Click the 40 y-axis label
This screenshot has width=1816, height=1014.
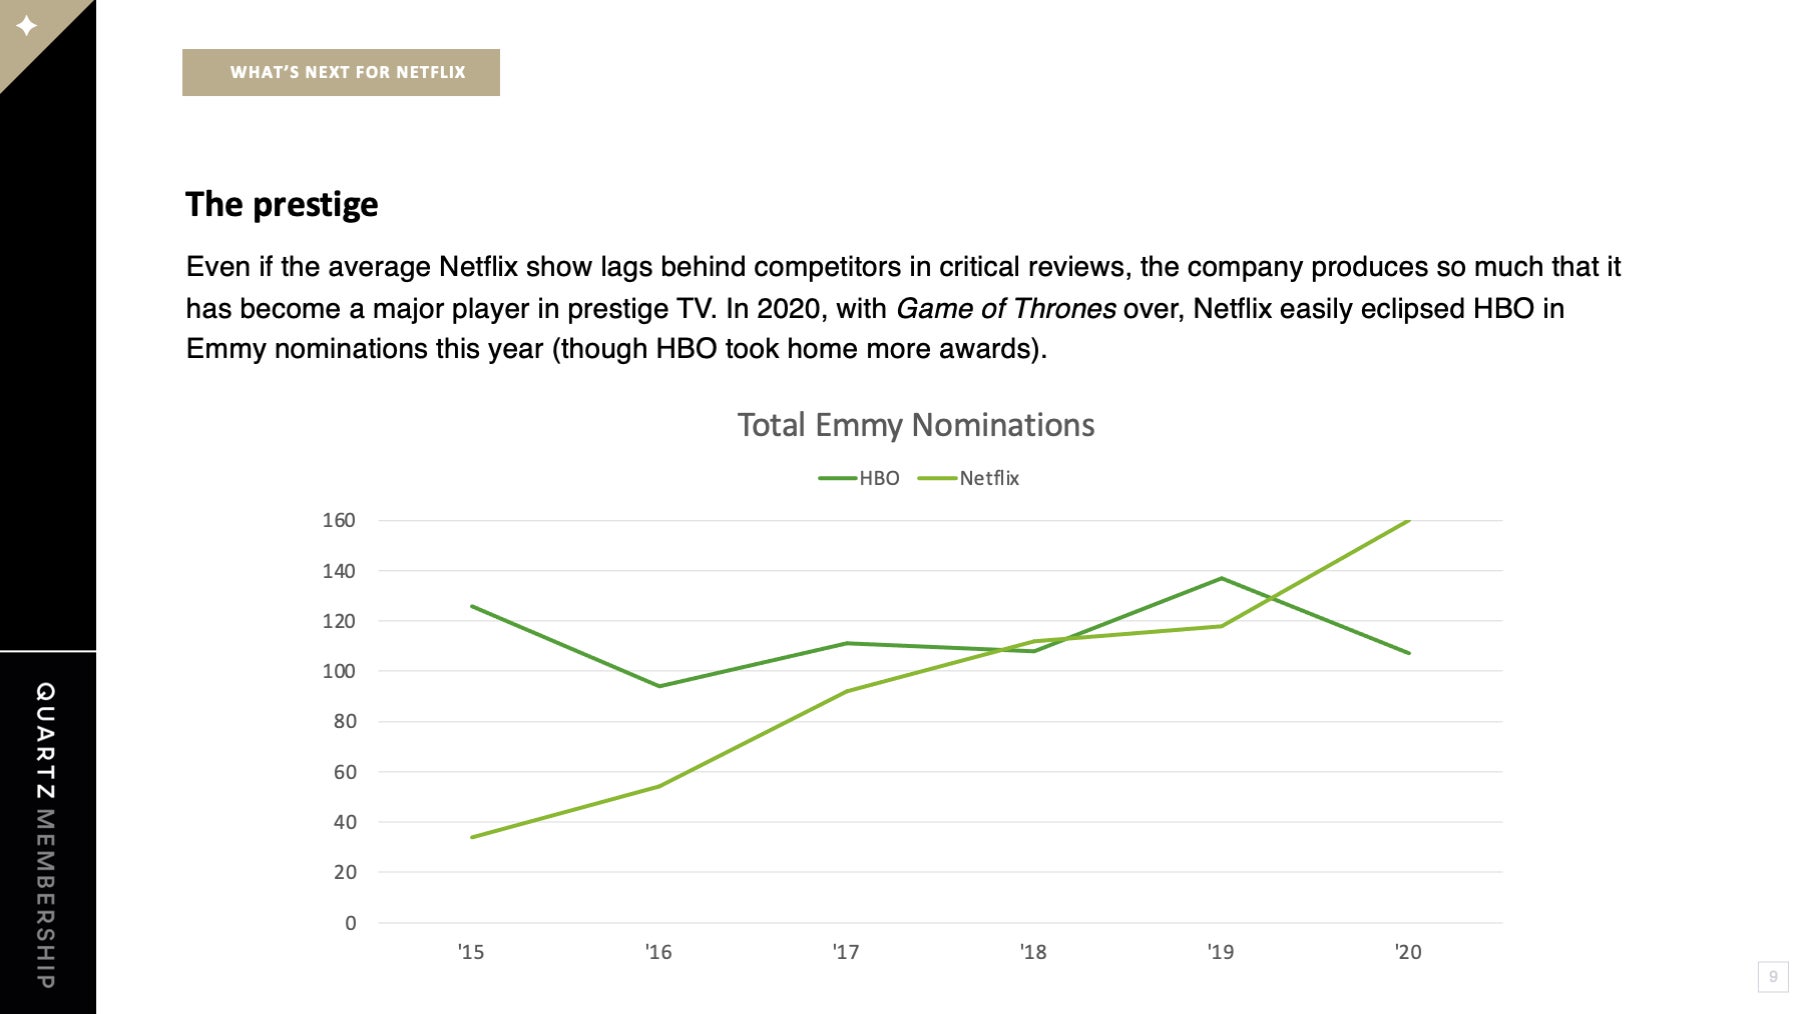pos(344,822)
